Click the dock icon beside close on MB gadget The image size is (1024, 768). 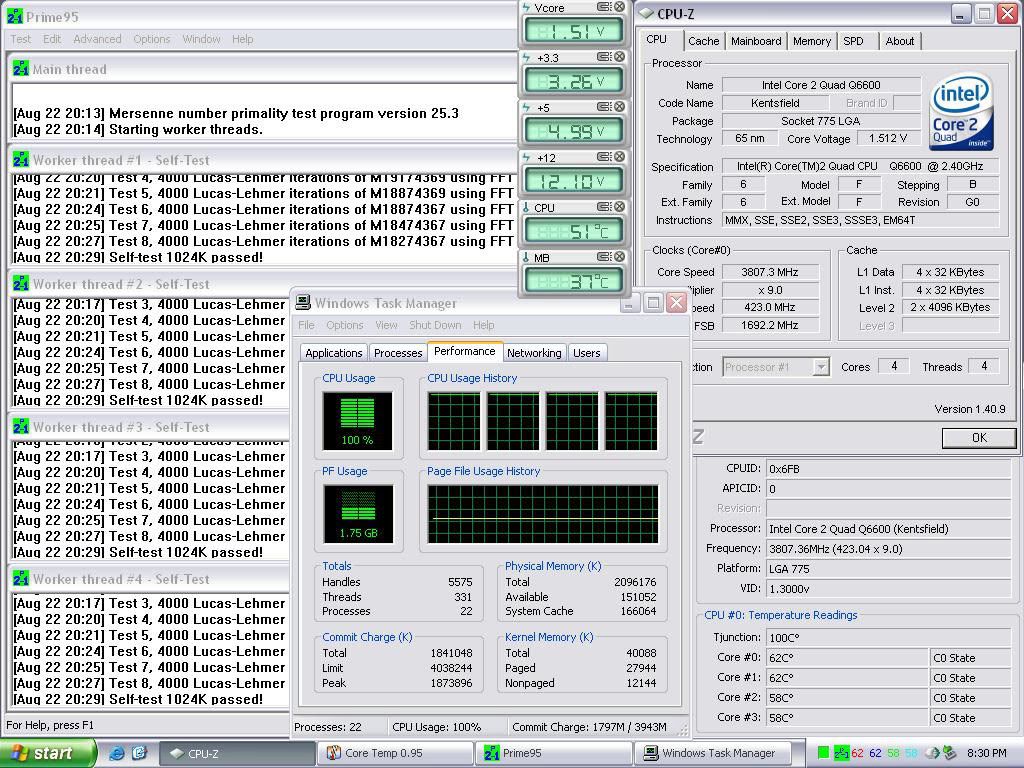[x=604, y=257]
